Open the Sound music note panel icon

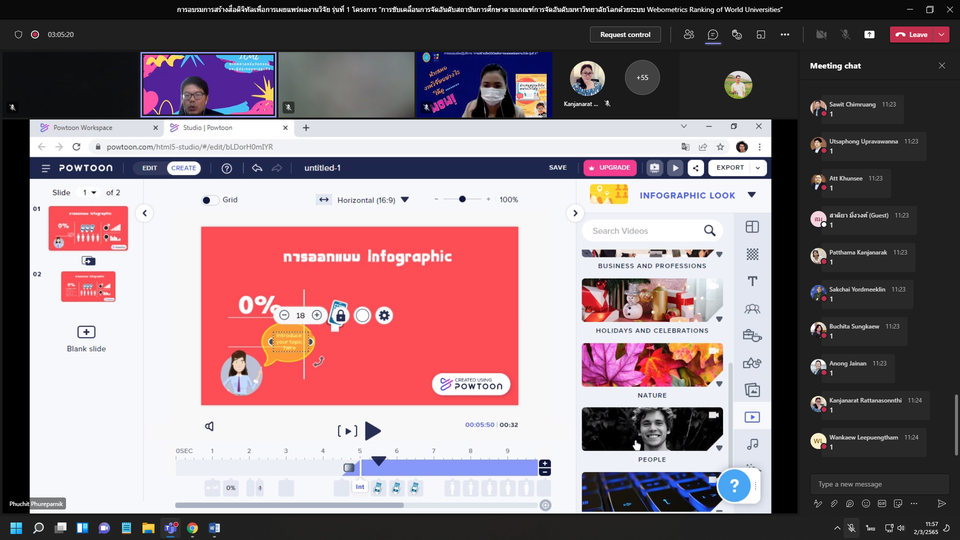click(752, 444)
